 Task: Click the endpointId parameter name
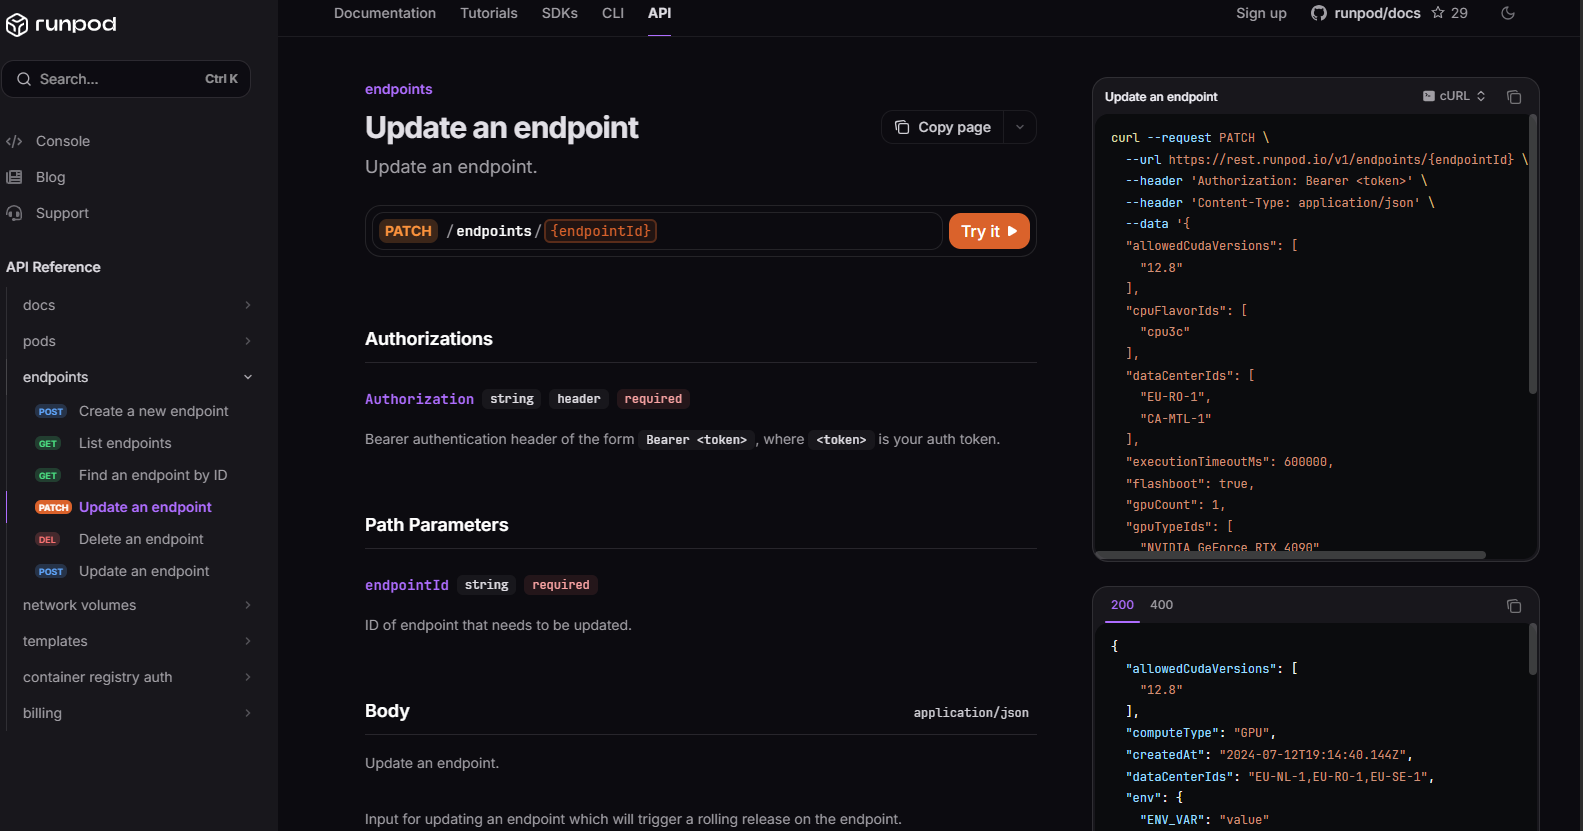pyautogui.click(x=407, y=585)
